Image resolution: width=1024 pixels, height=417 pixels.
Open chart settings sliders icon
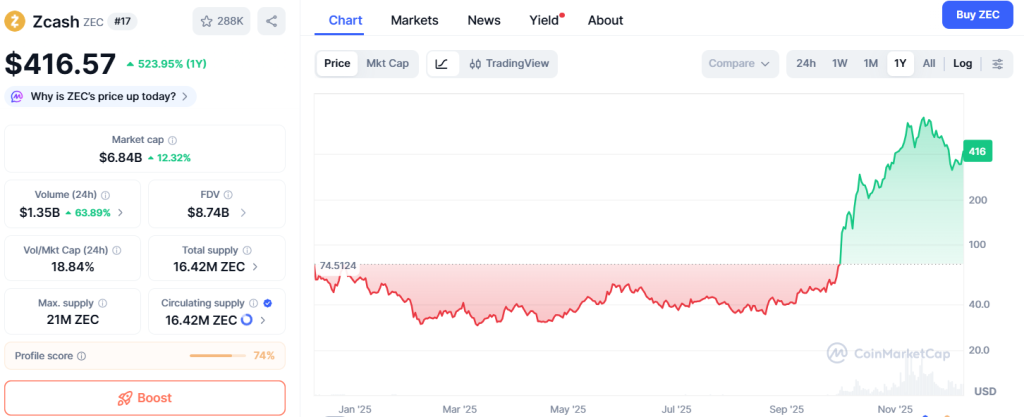(x=997, y=64)
